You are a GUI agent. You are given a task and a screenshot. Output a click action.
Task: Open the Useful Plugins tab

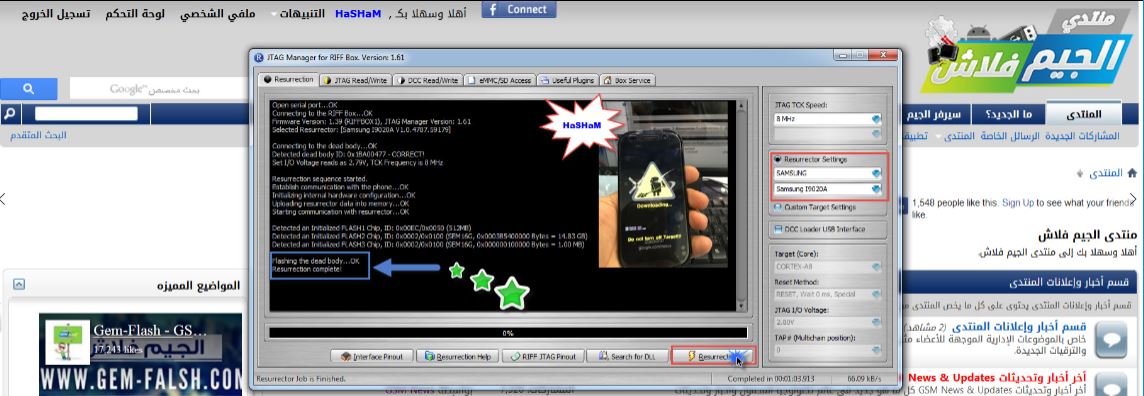pos(568,80)
